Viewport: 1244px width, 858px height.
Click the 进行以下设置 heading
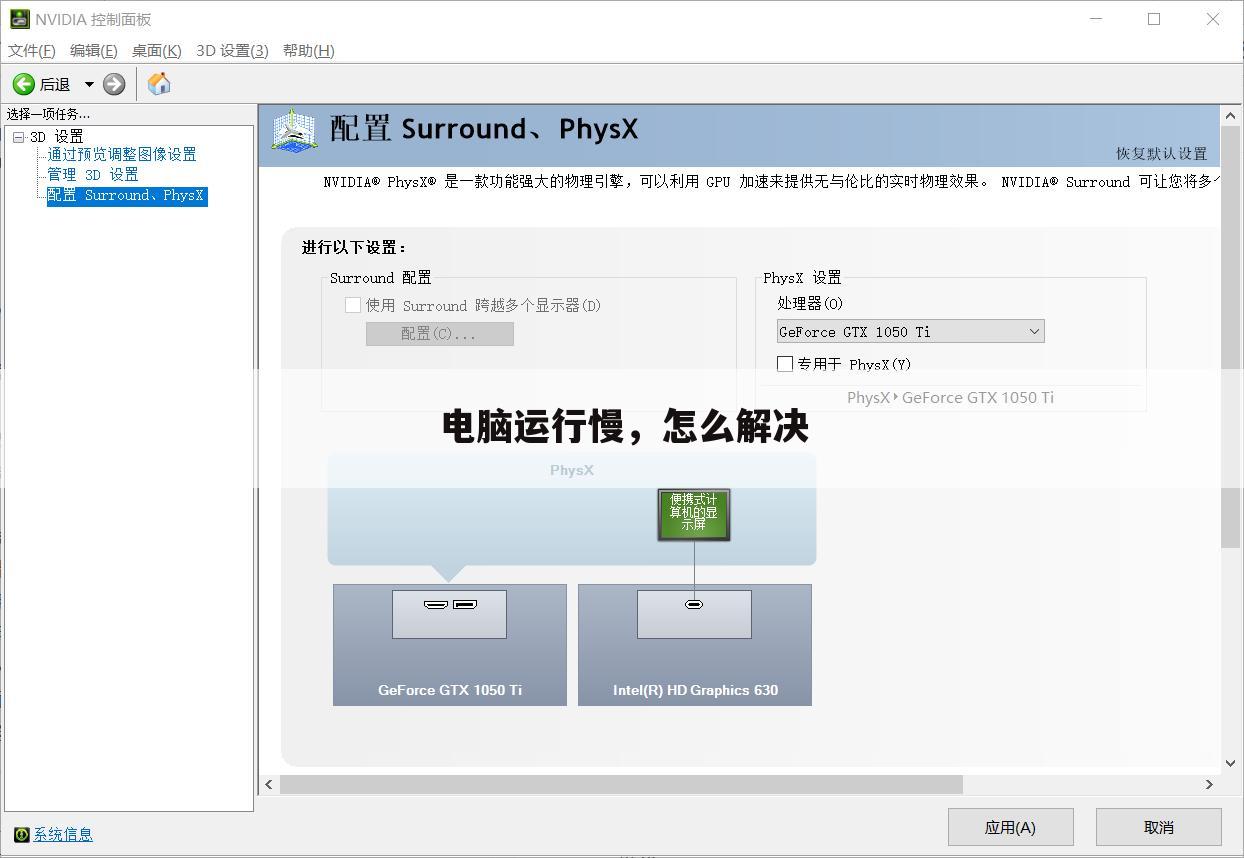pos(355,247)
